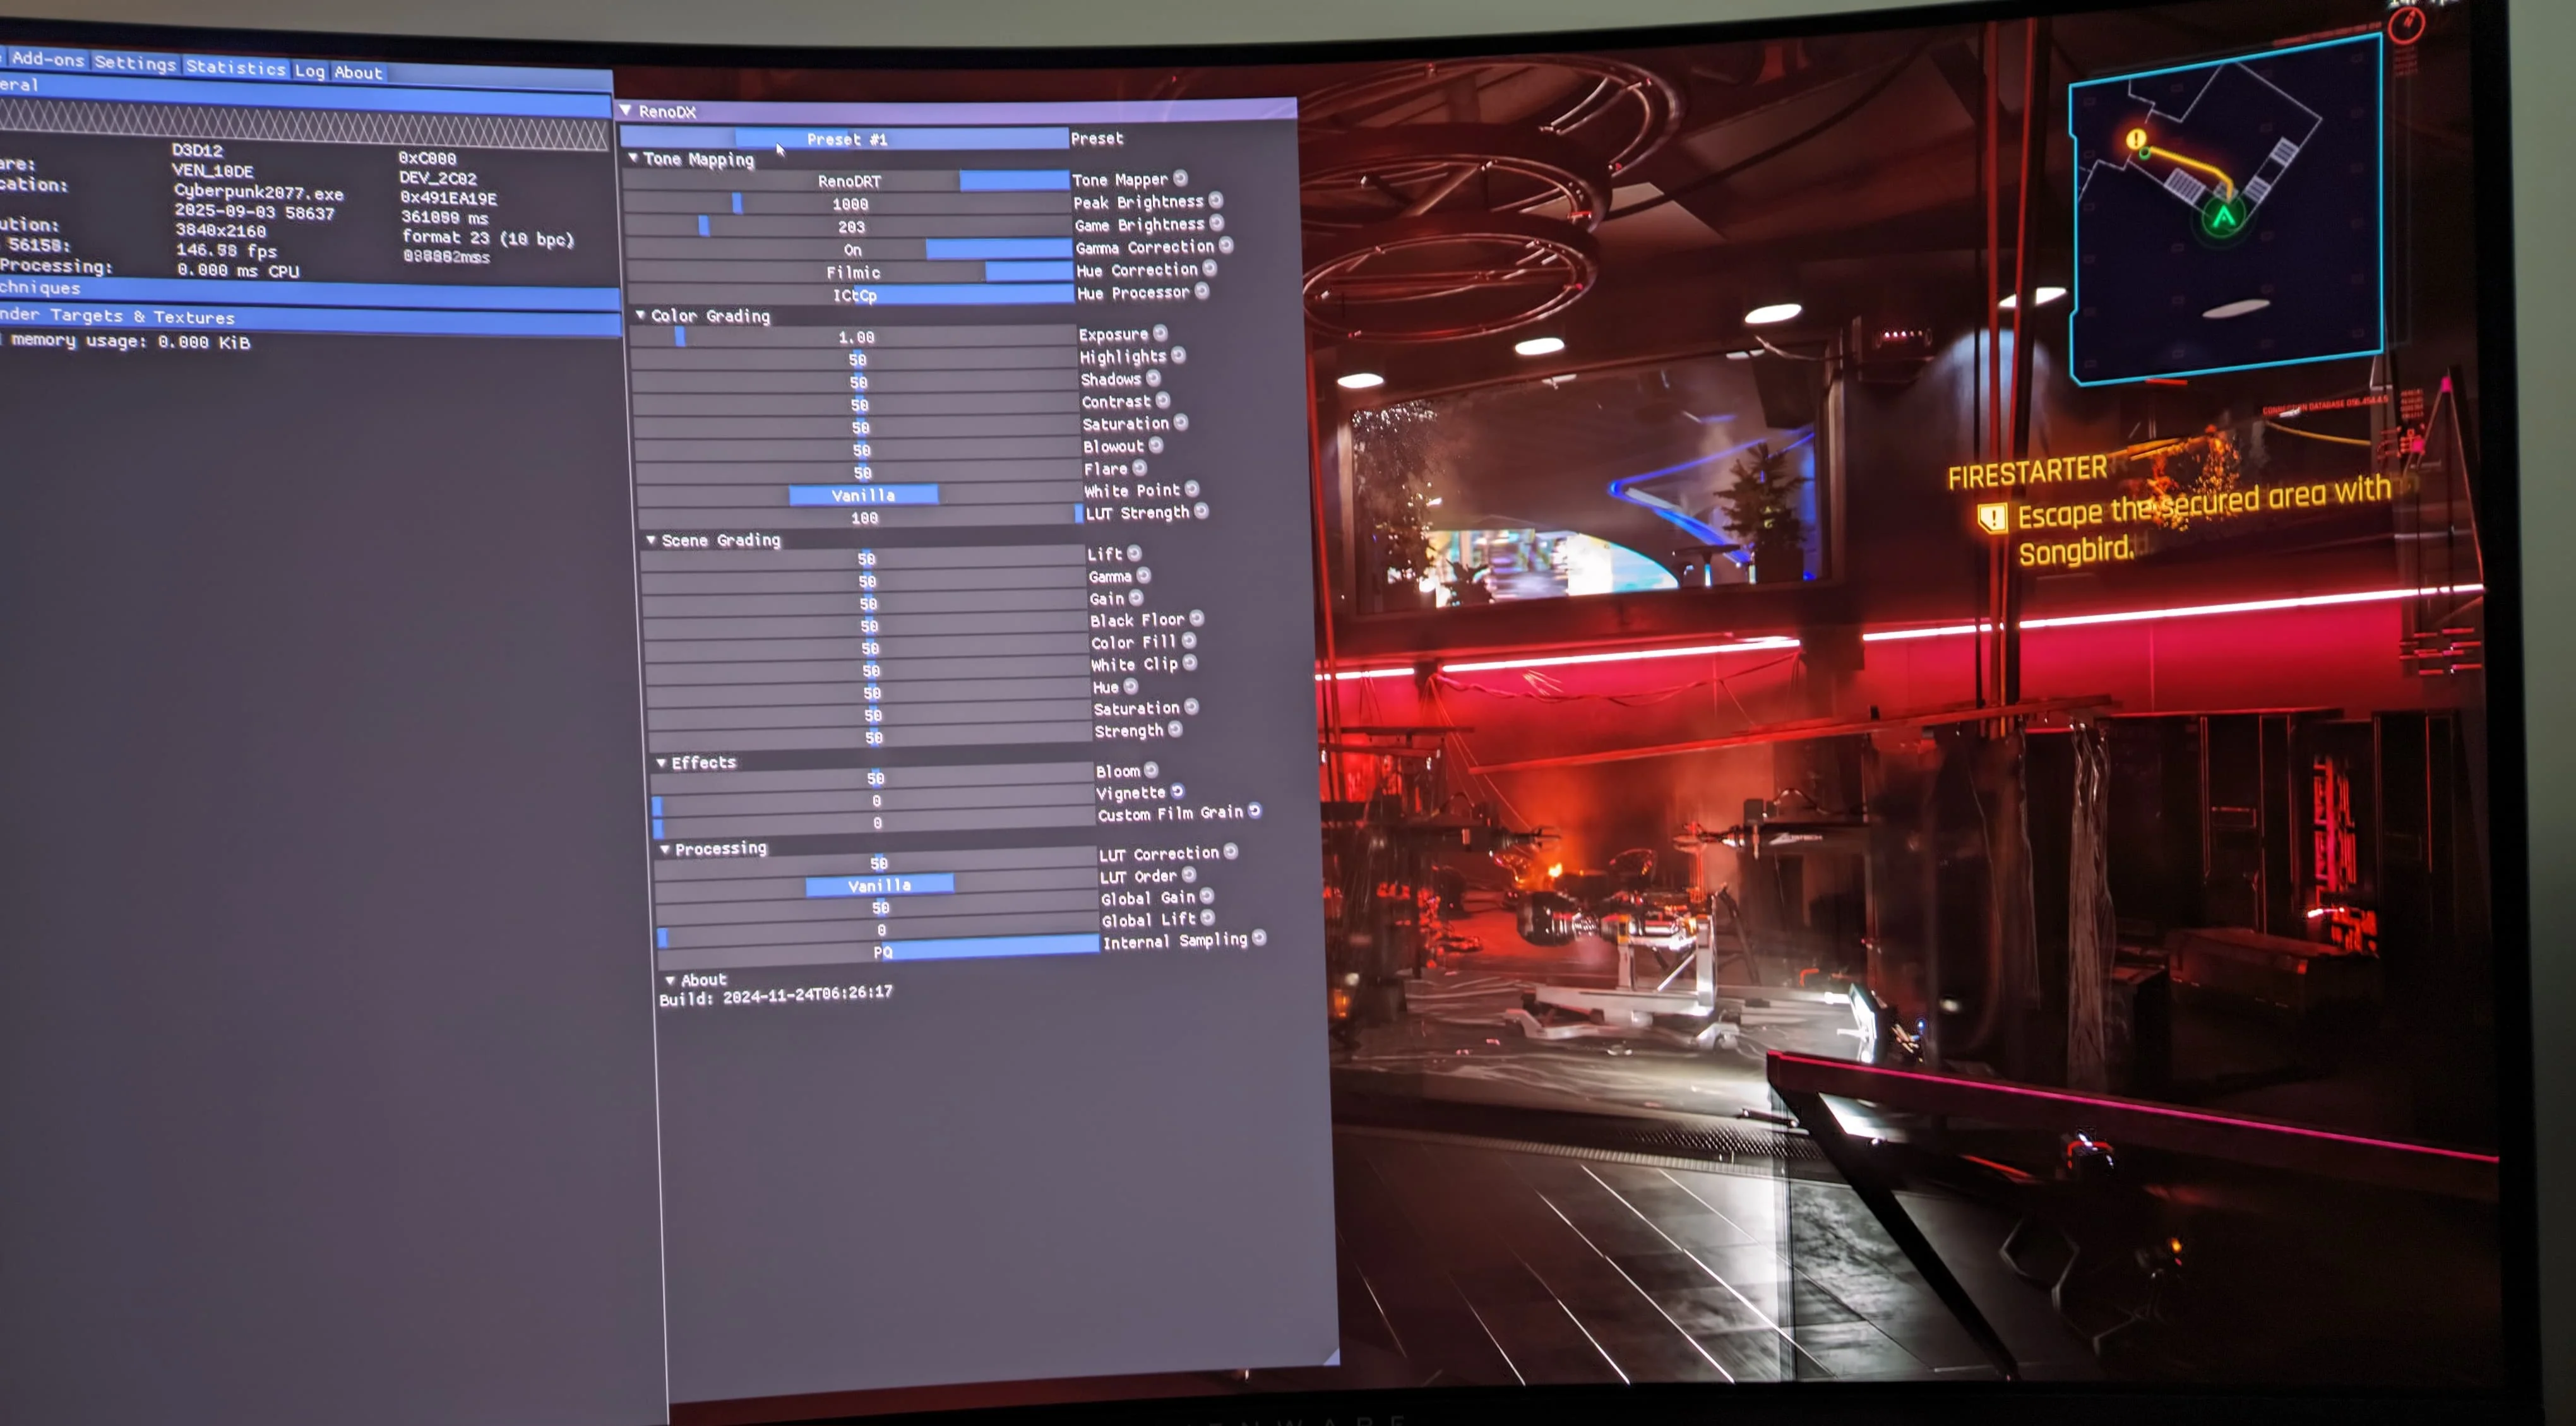Click the minimap in the game view
The height and width of the screenshot is (1426, 2576).
(x=2228, y=210)
